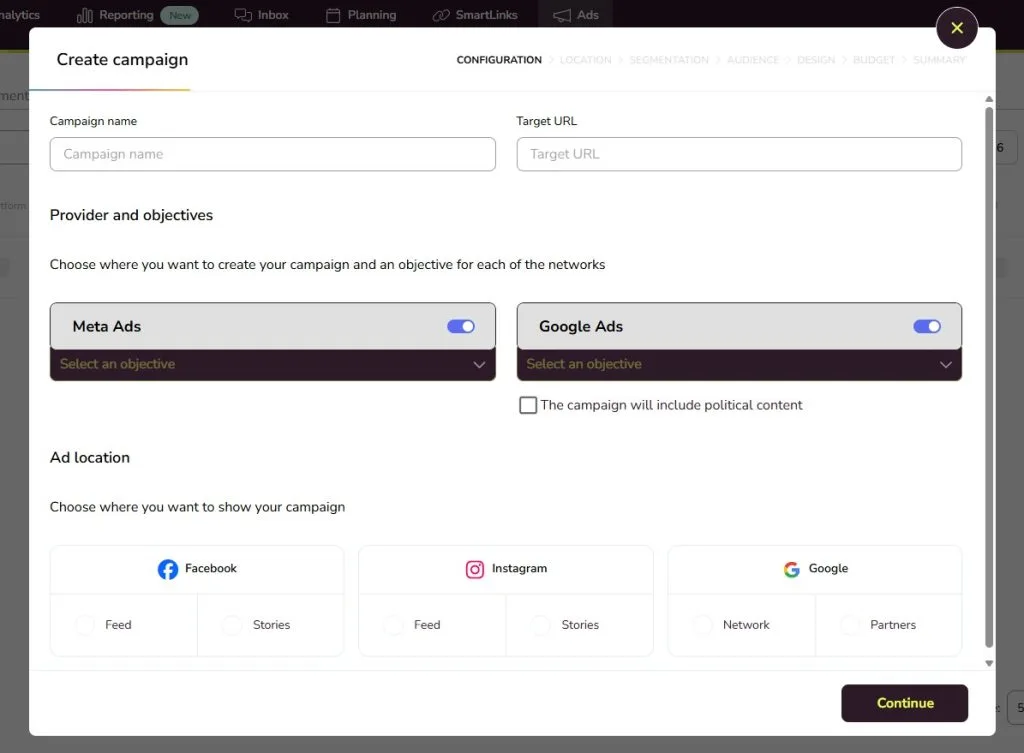This screenshot has width=1024, height=753.
Task: Close the Create campaign dialog
Action: click(957, 28)
